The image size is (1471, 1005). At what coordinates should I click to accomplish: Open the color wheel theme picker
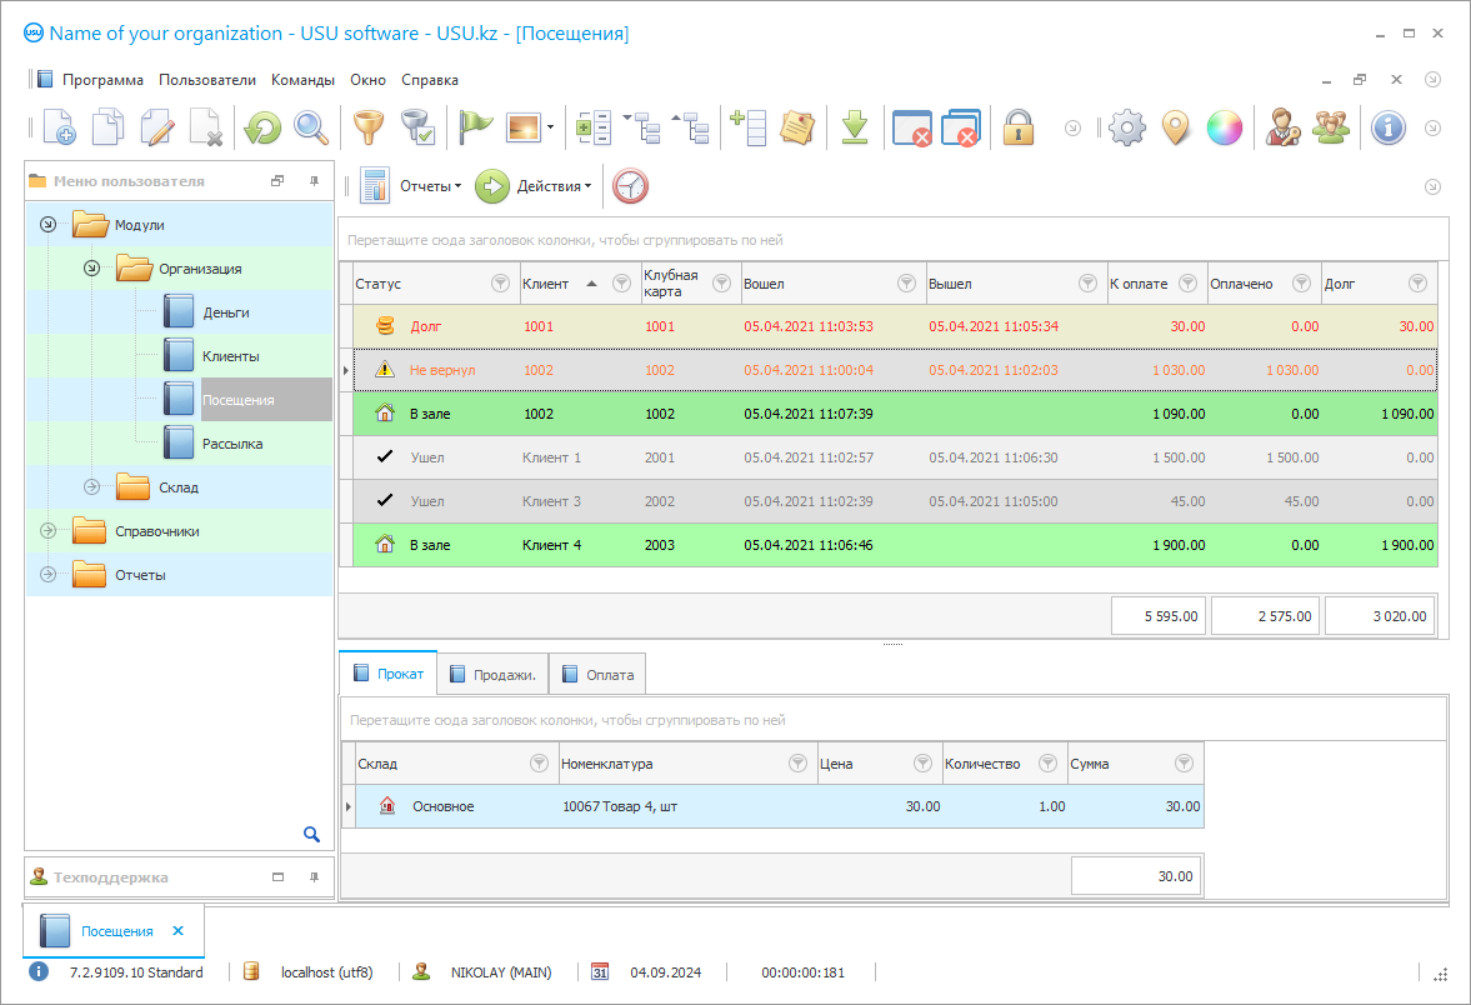(x=1224, y=128)
